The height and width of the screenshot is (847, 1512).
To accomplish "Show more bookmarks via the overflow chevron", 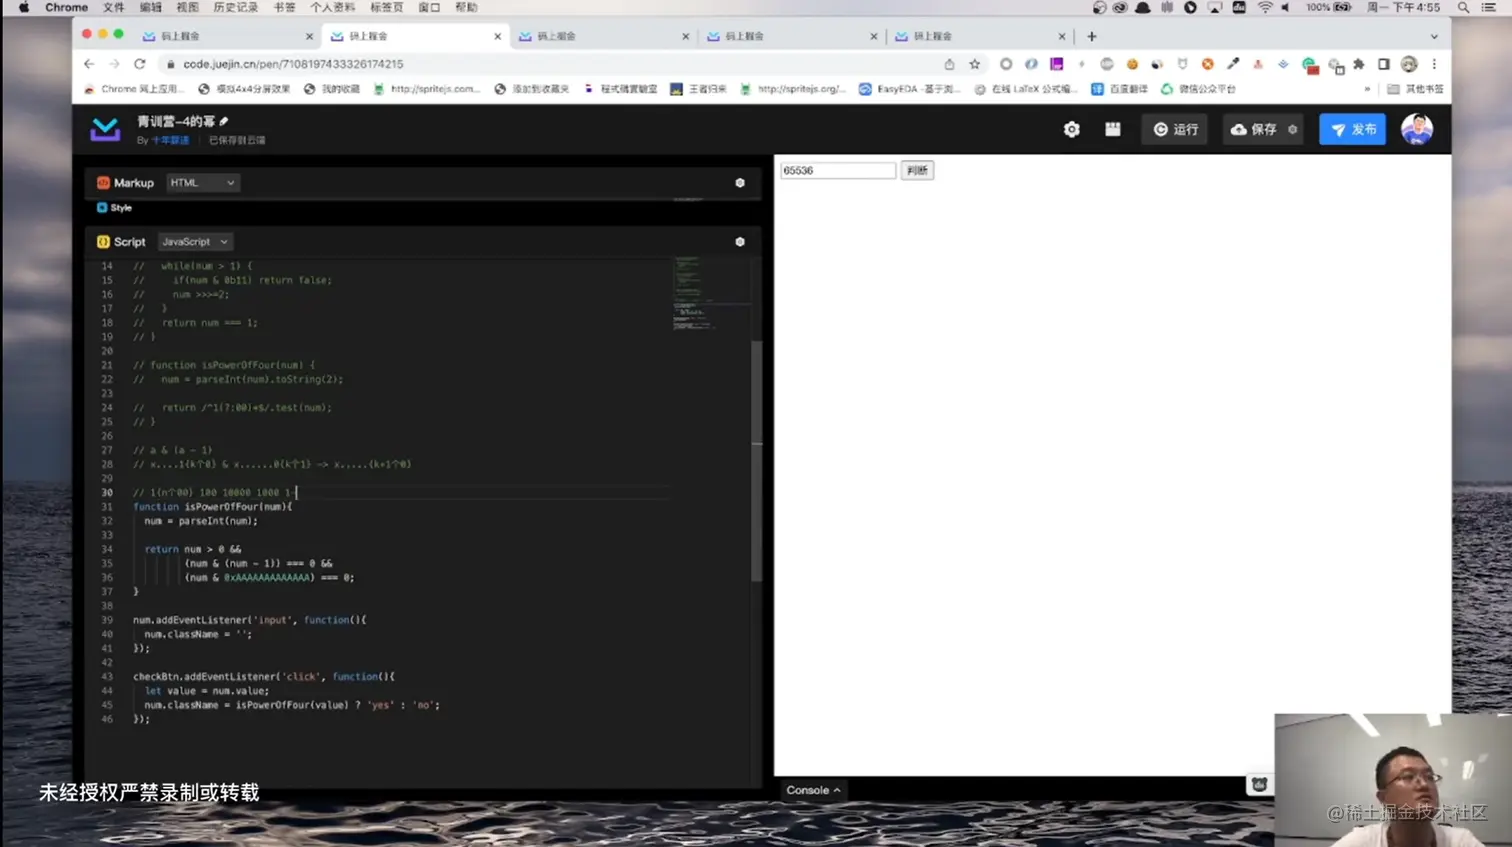I will 1367,89.
